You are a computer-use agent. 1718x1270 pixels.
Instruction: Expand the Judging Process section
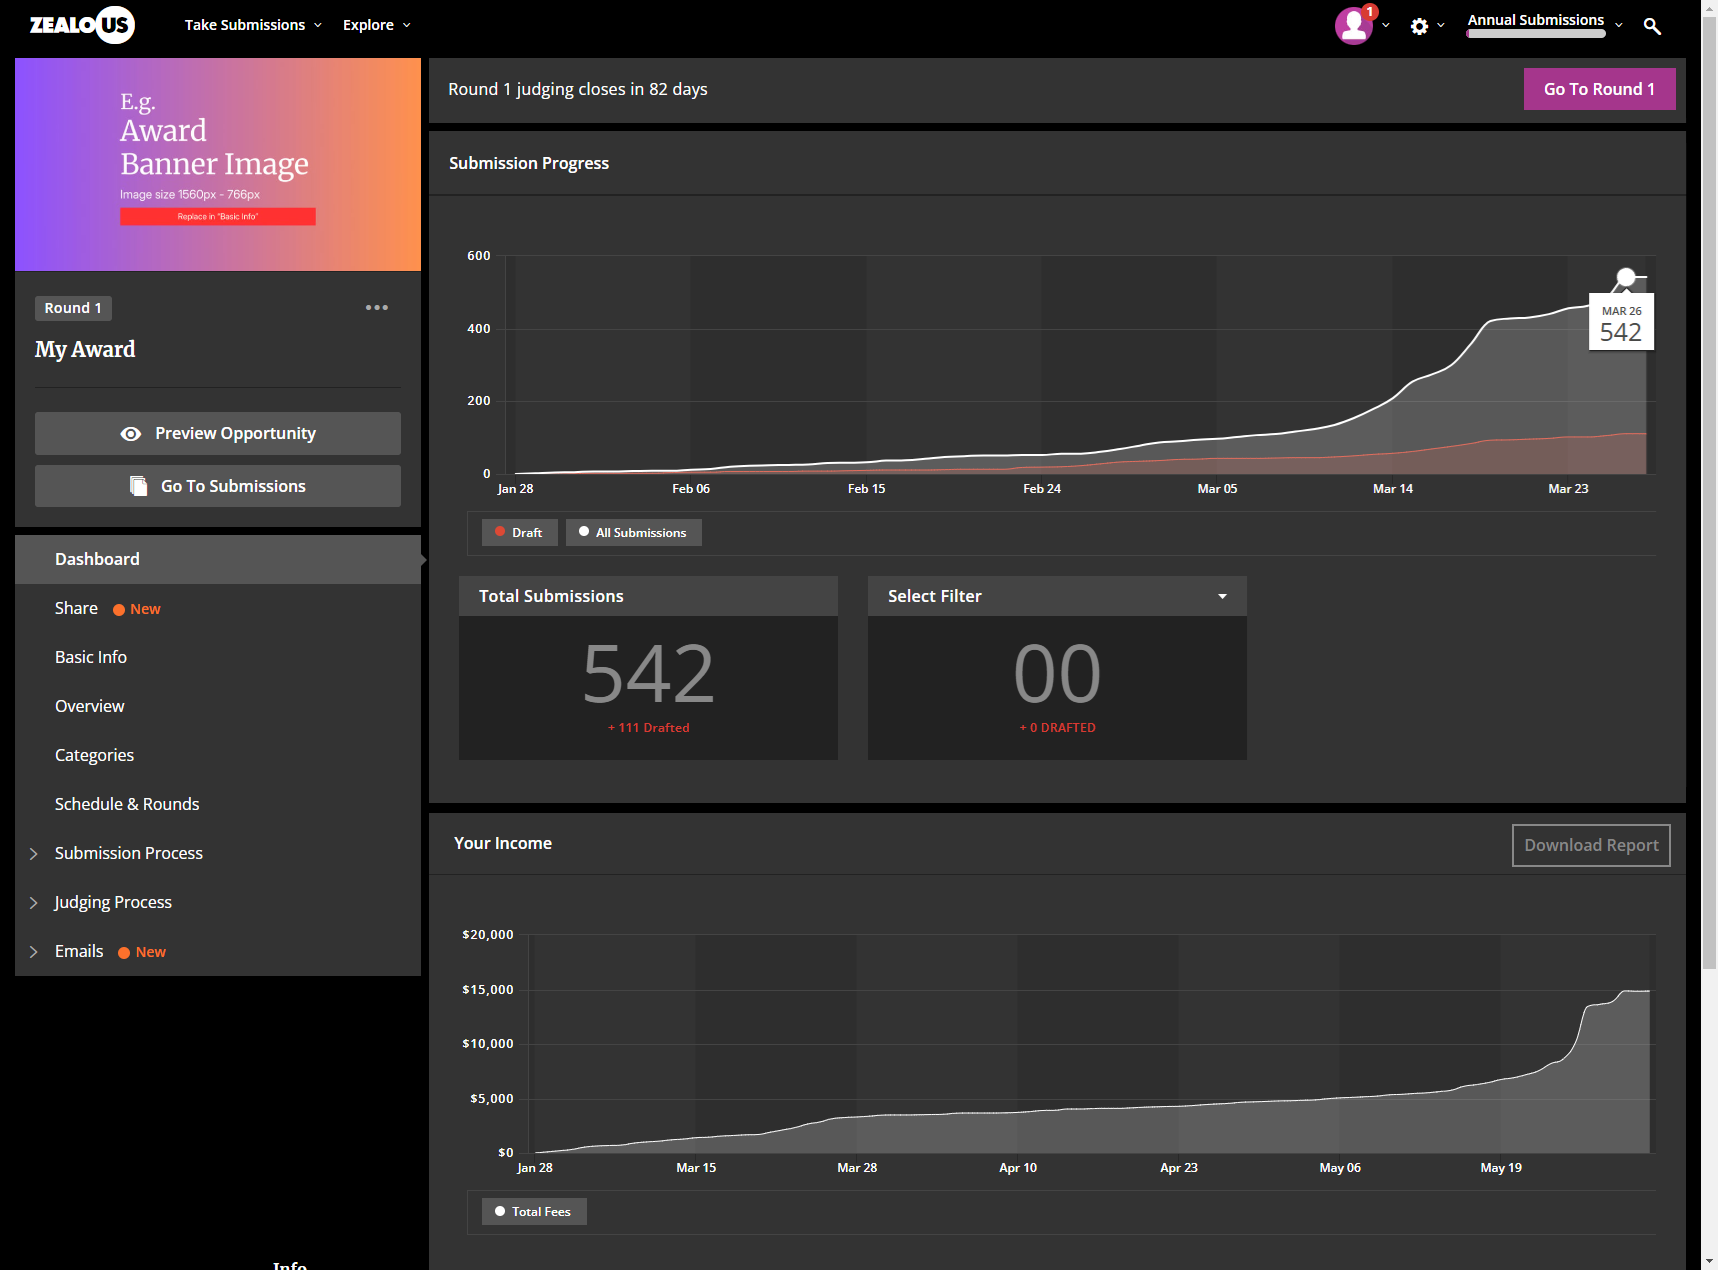(34, 902)
